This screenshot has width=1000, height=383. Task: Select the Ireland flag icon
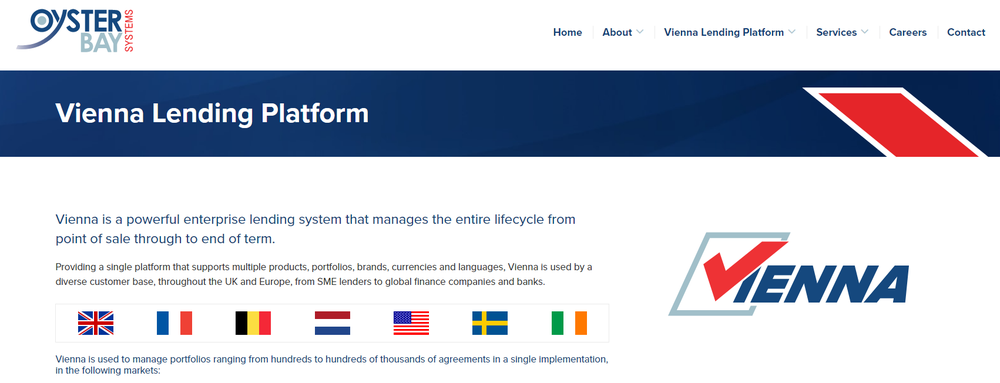click(569, 323)
